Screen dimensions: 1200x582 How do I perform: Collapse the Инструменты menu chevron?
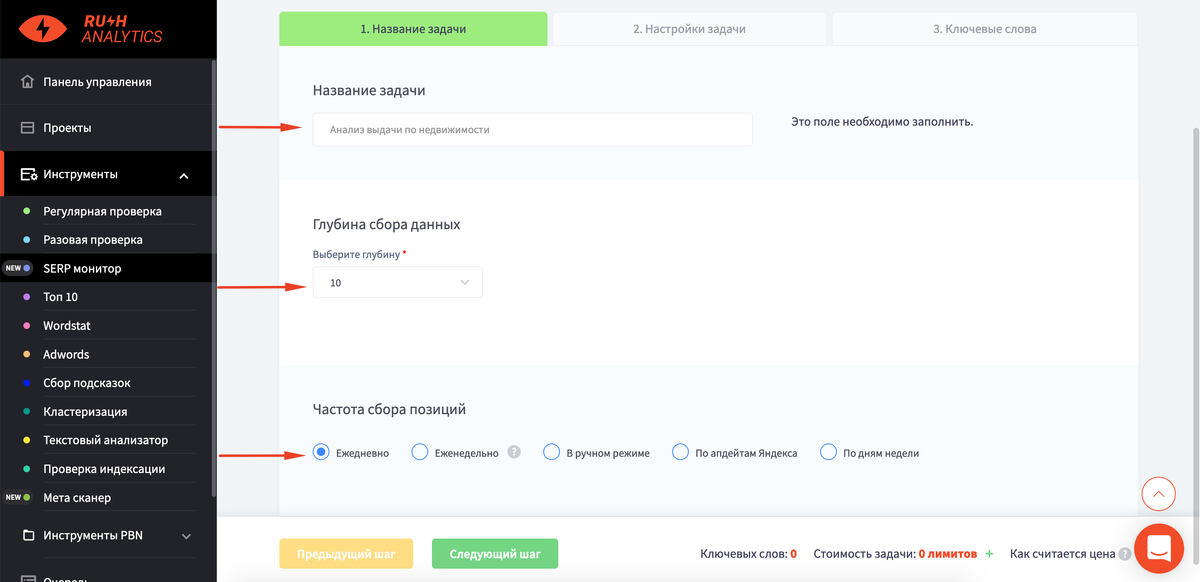pos(184,176)
